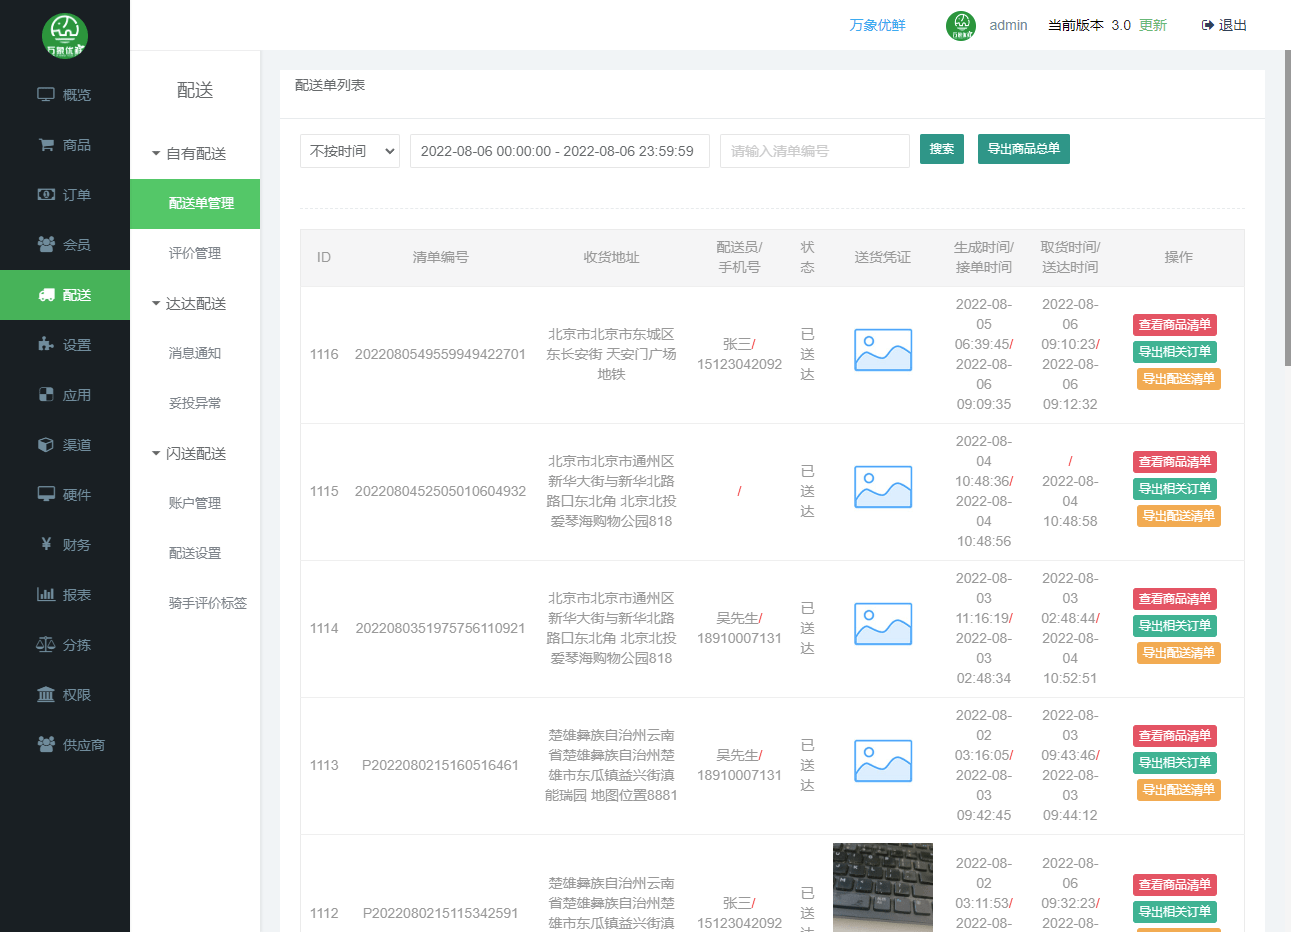Select the 会员 users icon

[x=45, y=245]
